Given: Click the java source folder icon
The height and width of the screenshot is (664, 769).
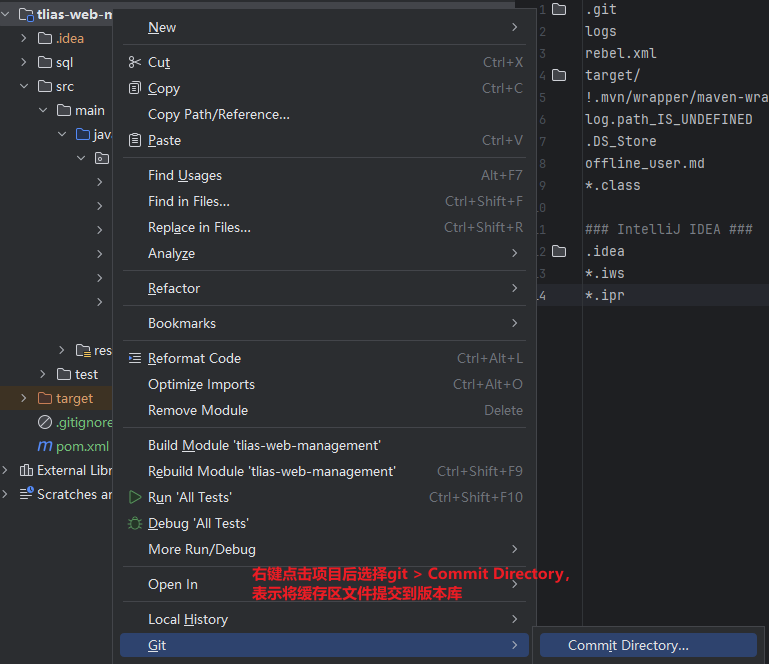Looking at the screenshot, I should point(83,134).
